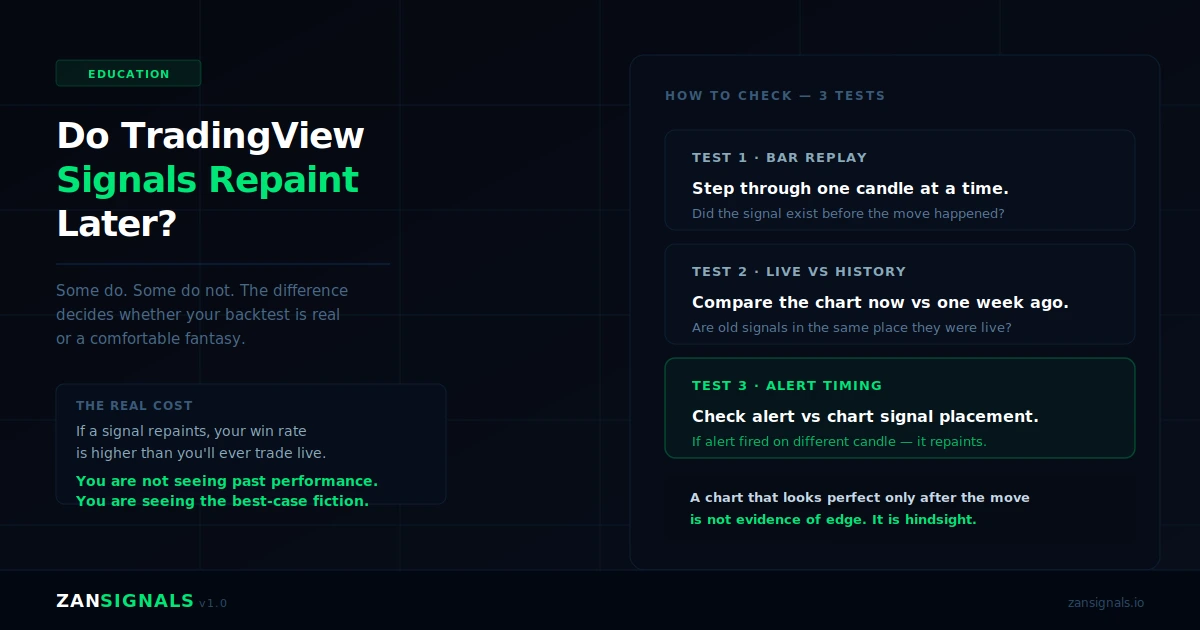Click 'is not evidence of edge. It is hindsight.'
The height and width of the screenshot is (630, 1200).
click(833, 520)
